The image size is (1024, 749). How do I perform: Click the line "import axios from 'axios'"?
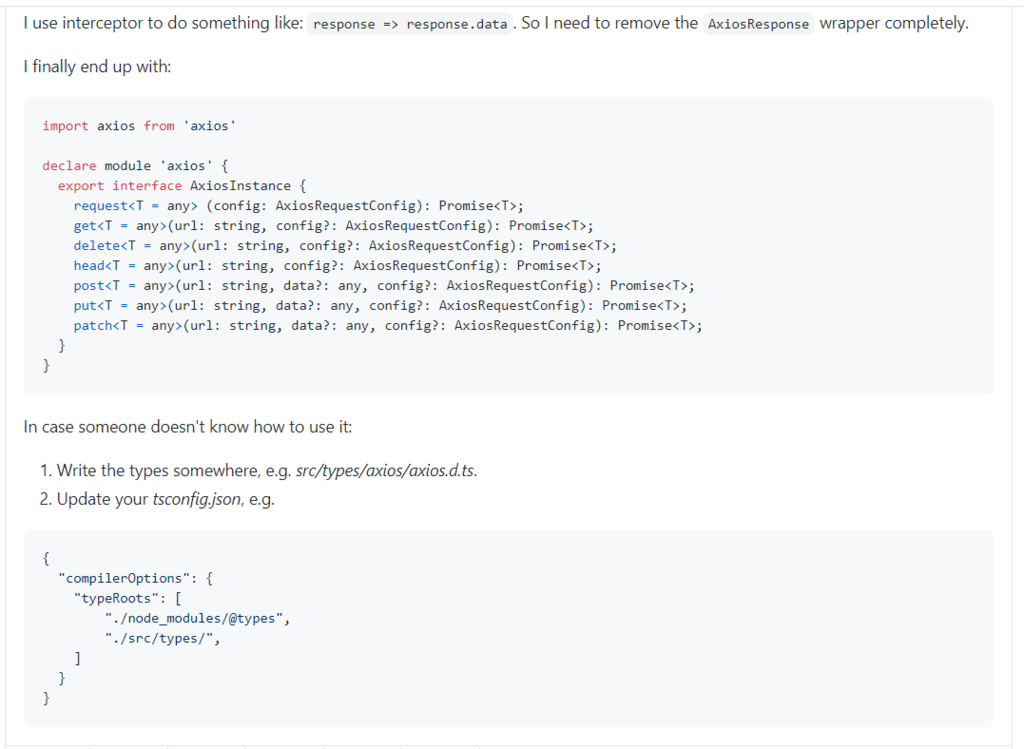pos(139,125)
